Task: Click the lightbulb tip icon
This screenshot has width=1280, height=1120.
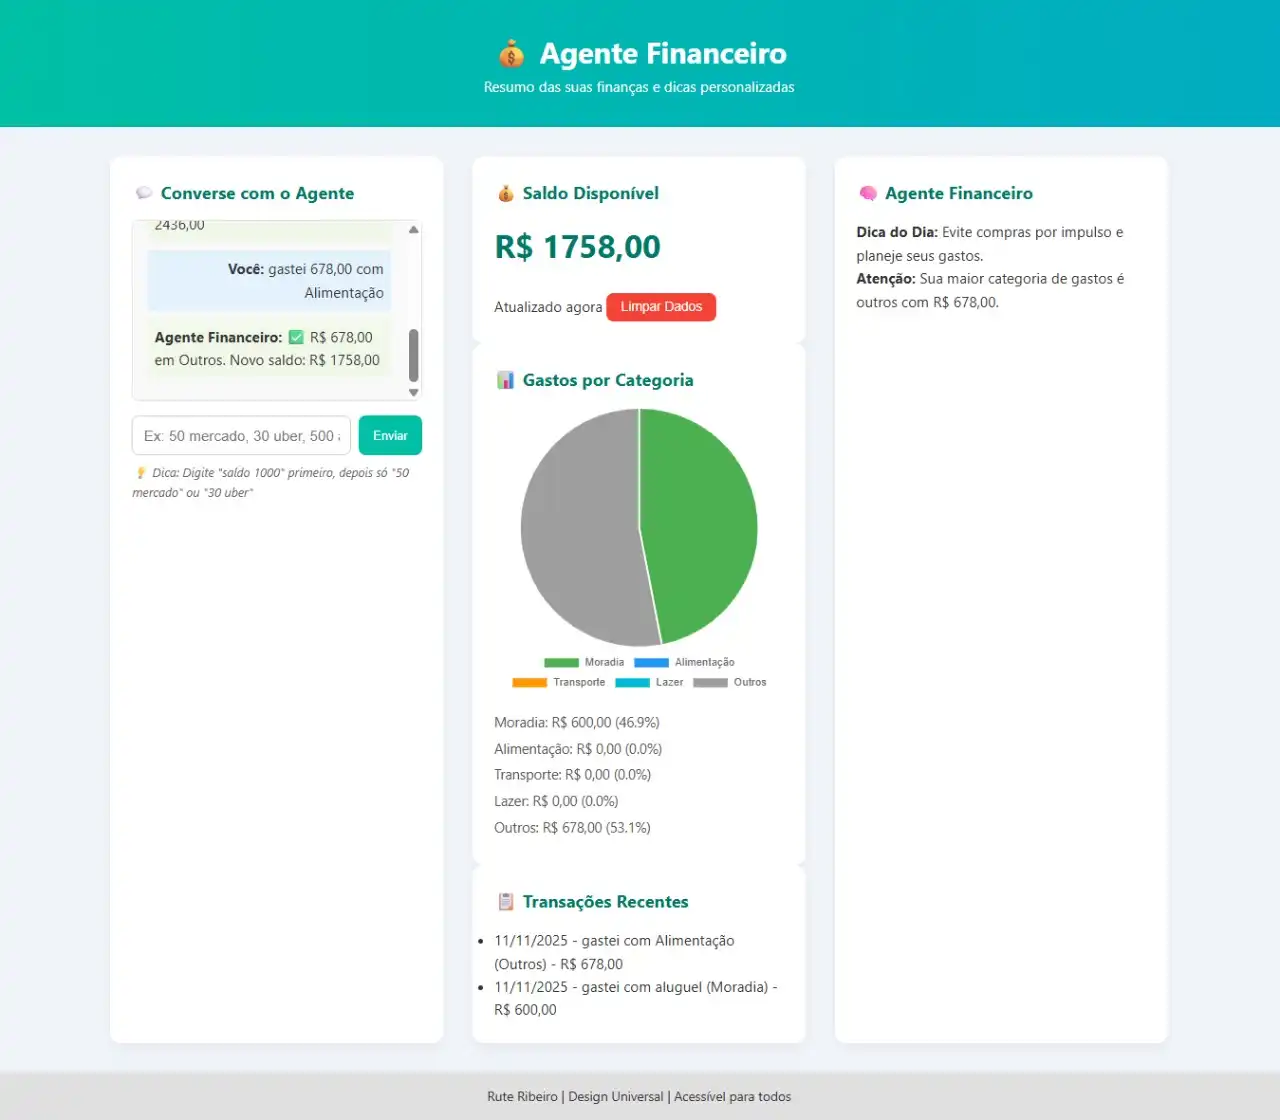Action: (140, 473)
